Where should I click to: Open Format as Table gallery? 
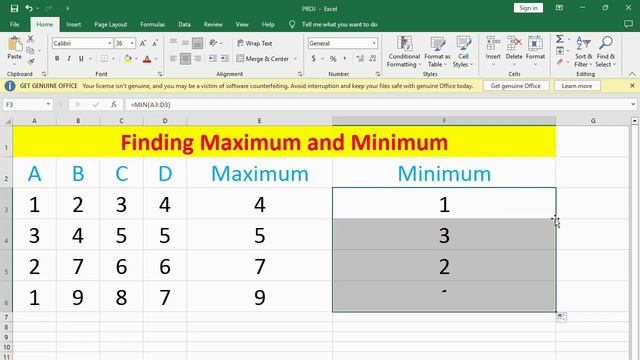[x=437, y=52]
